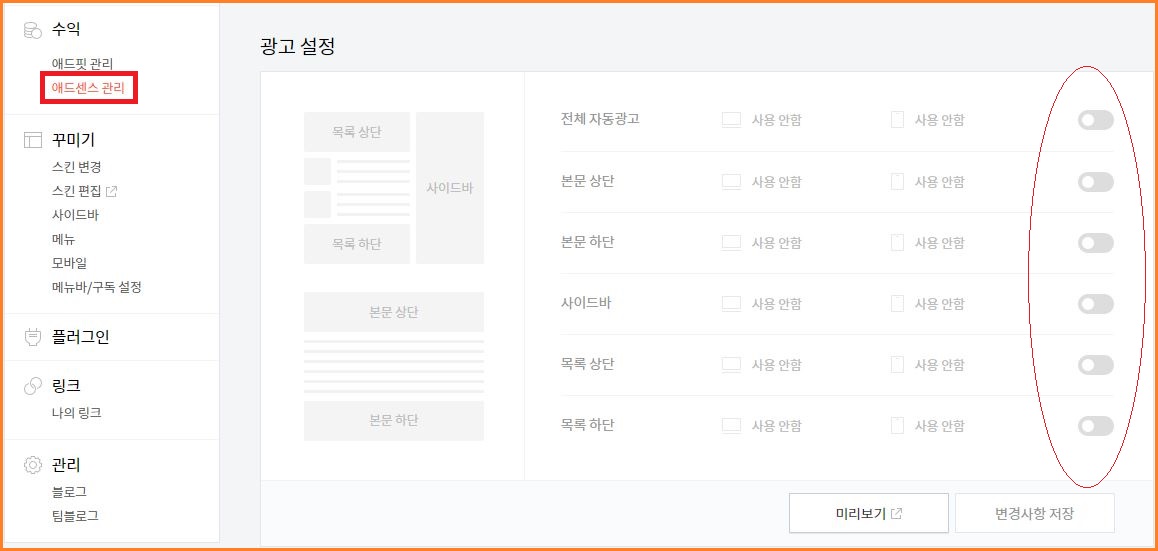Enable the 목록 상단 ad toggle
This screenshot has width=1158, height=551.
[1095, 365]
